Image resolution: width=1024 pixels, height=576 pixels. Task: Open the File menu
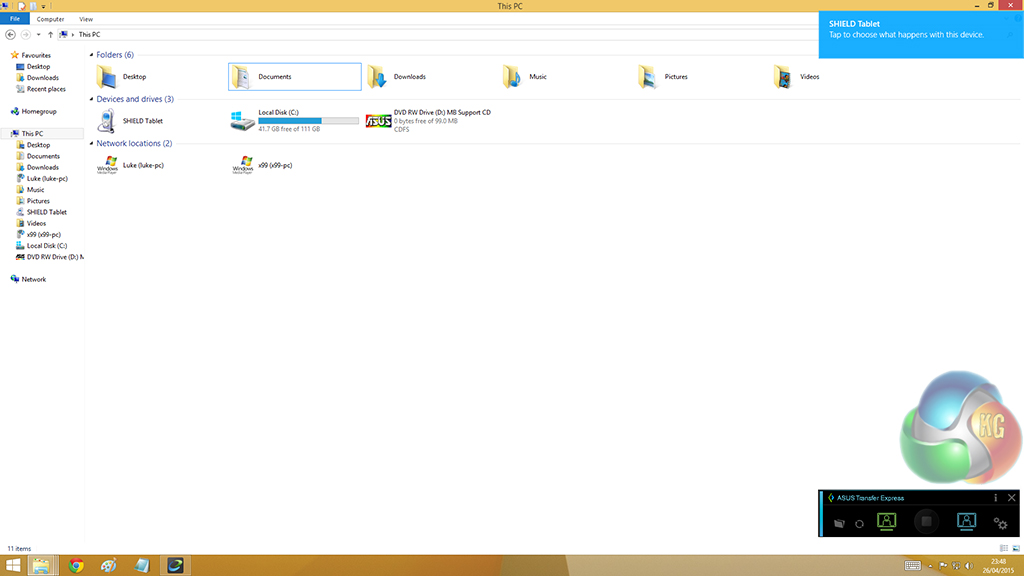(x=14, y=19)
